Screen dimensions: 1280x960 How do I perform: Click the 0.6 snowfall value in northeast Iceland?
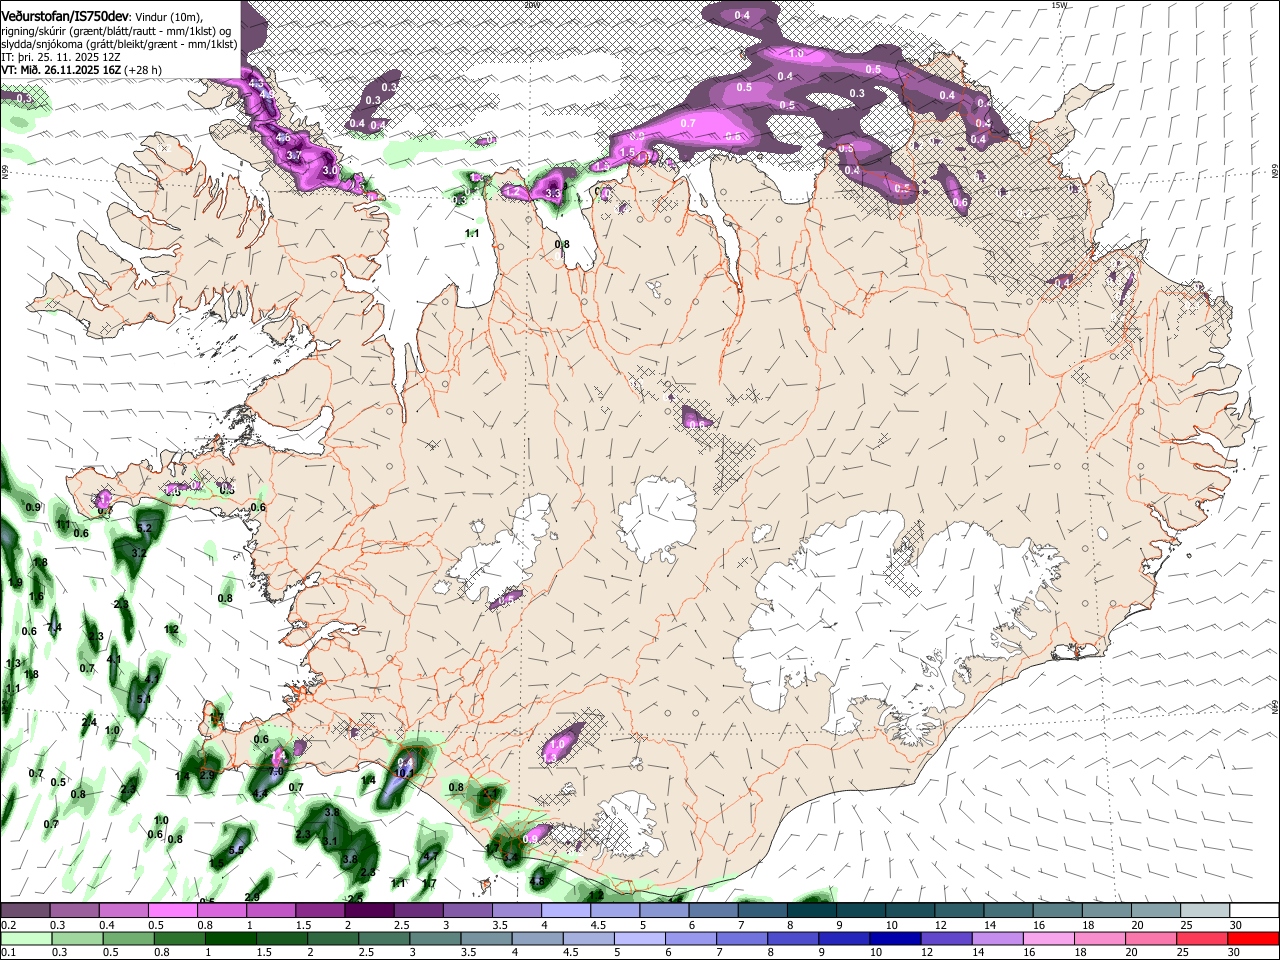[960, 202]
